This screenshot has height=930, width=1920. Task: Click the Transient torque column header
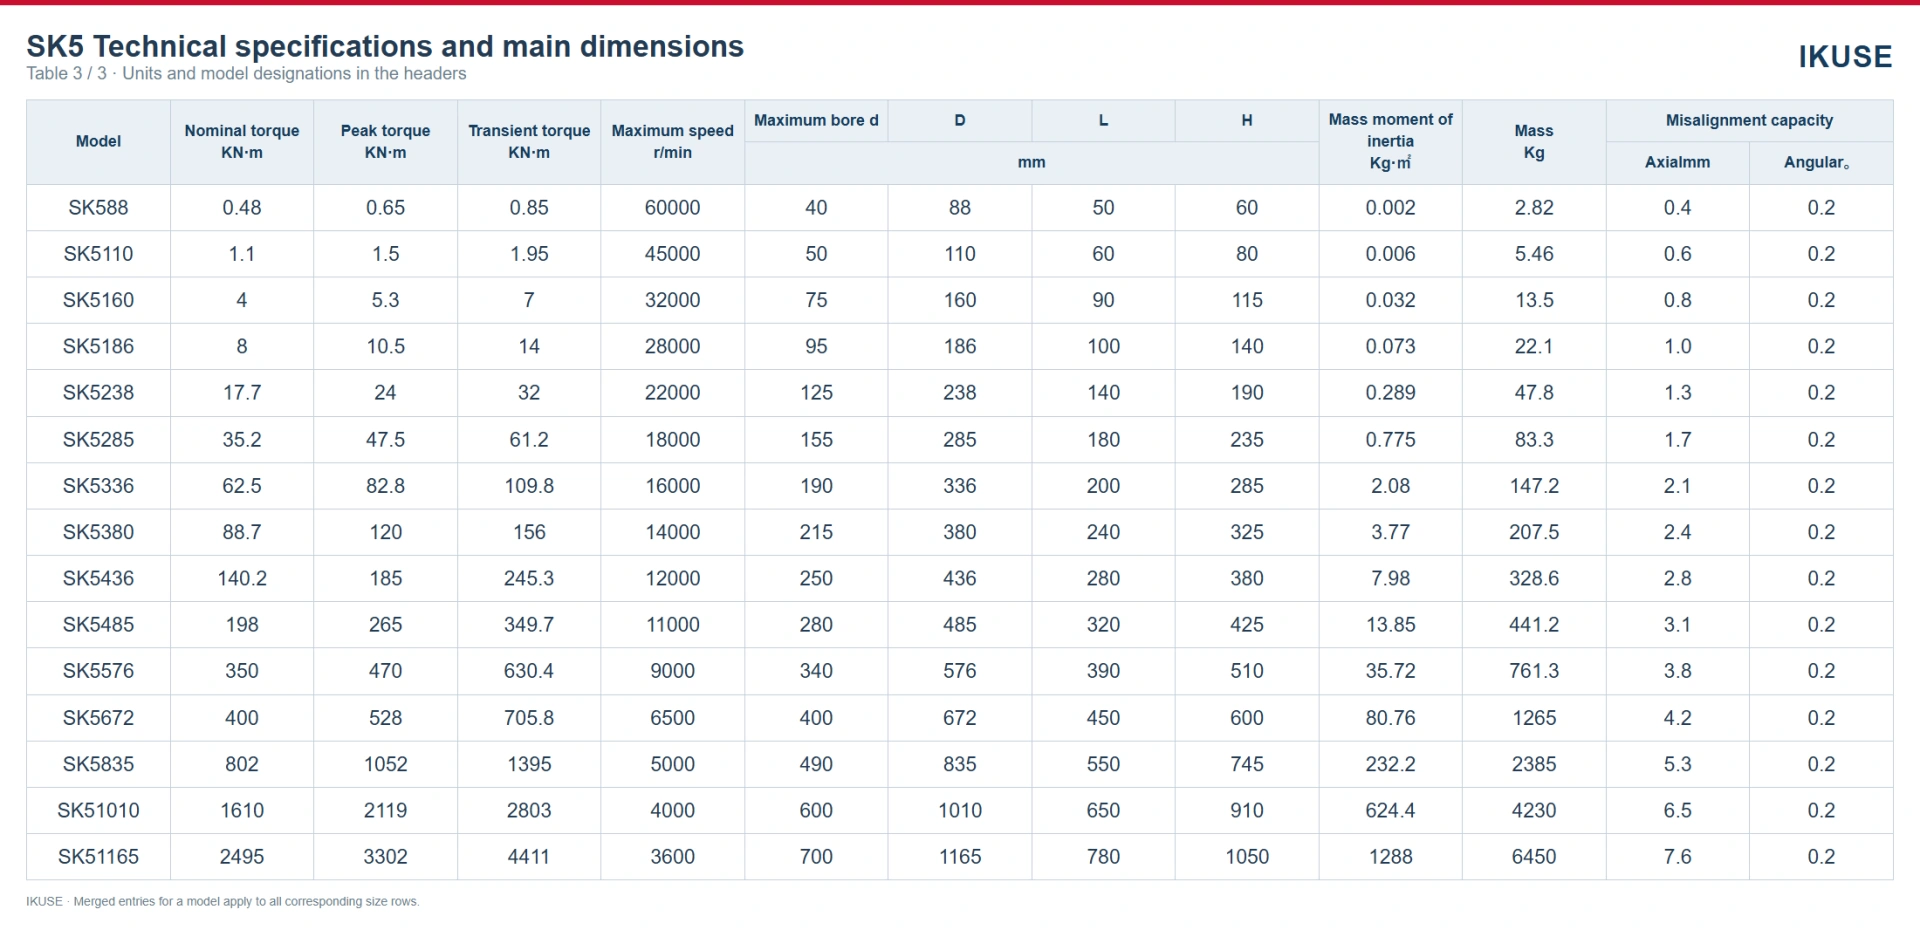coord(529,141)
